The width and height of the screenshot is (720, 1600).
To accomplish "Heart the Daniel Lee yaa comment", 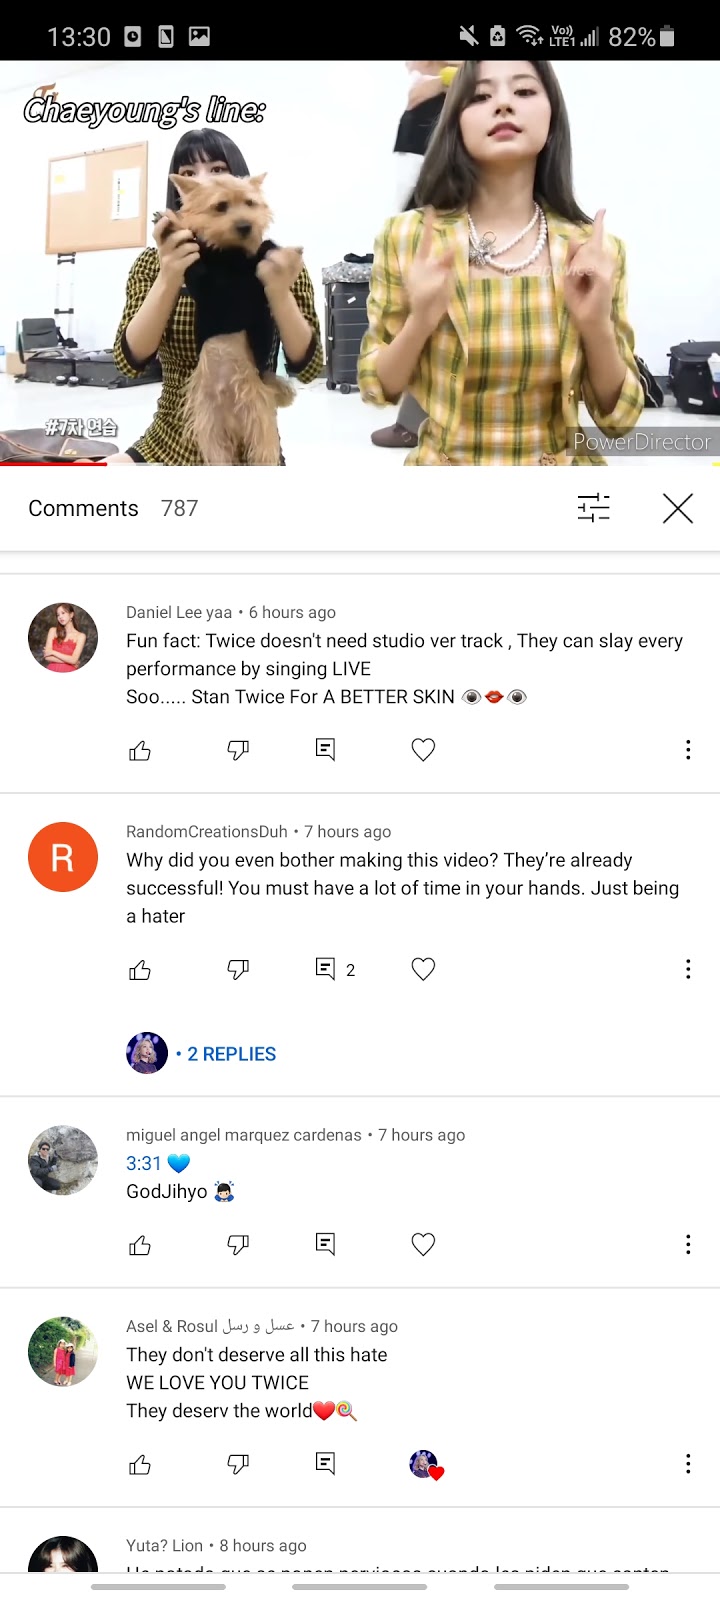I will 423,750.
